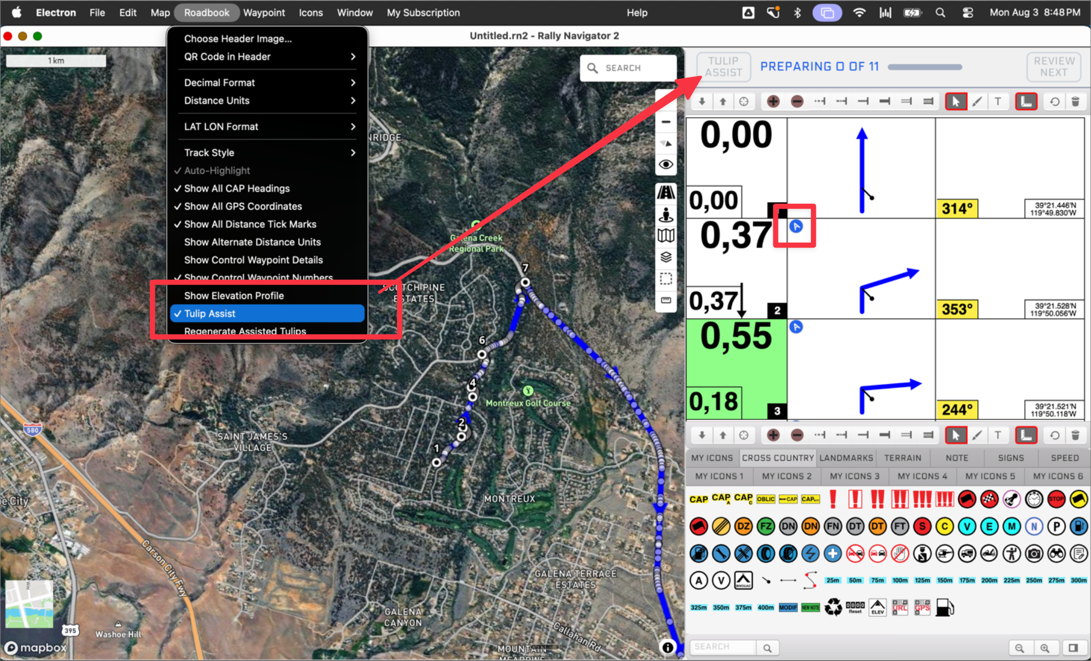Click the street-view person icon on map
This screenshot has height=661, width=1091.
click(x=666, y=214)
